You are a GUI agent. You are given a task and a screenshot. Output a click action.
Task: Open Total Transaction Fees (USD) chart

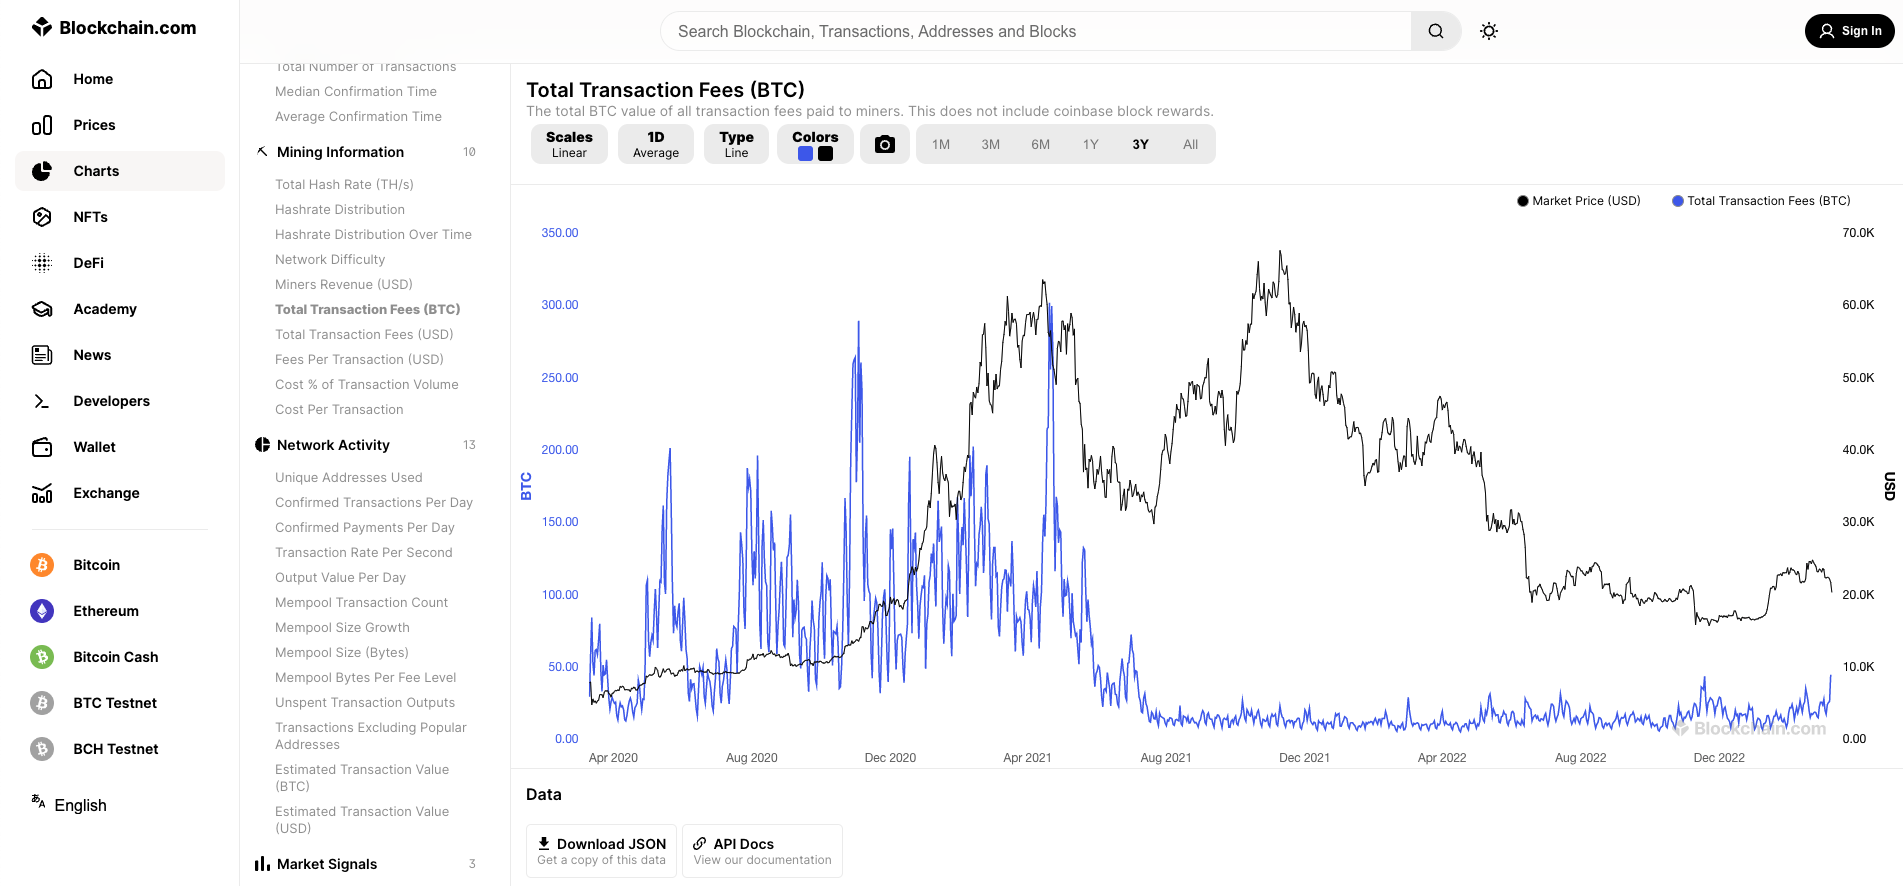364,334
